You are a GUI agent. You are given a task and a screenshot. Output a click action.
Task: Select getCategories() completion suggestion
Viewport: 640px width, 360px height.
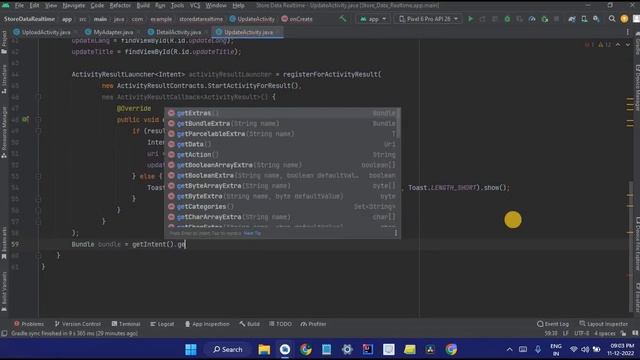(282, 207)
